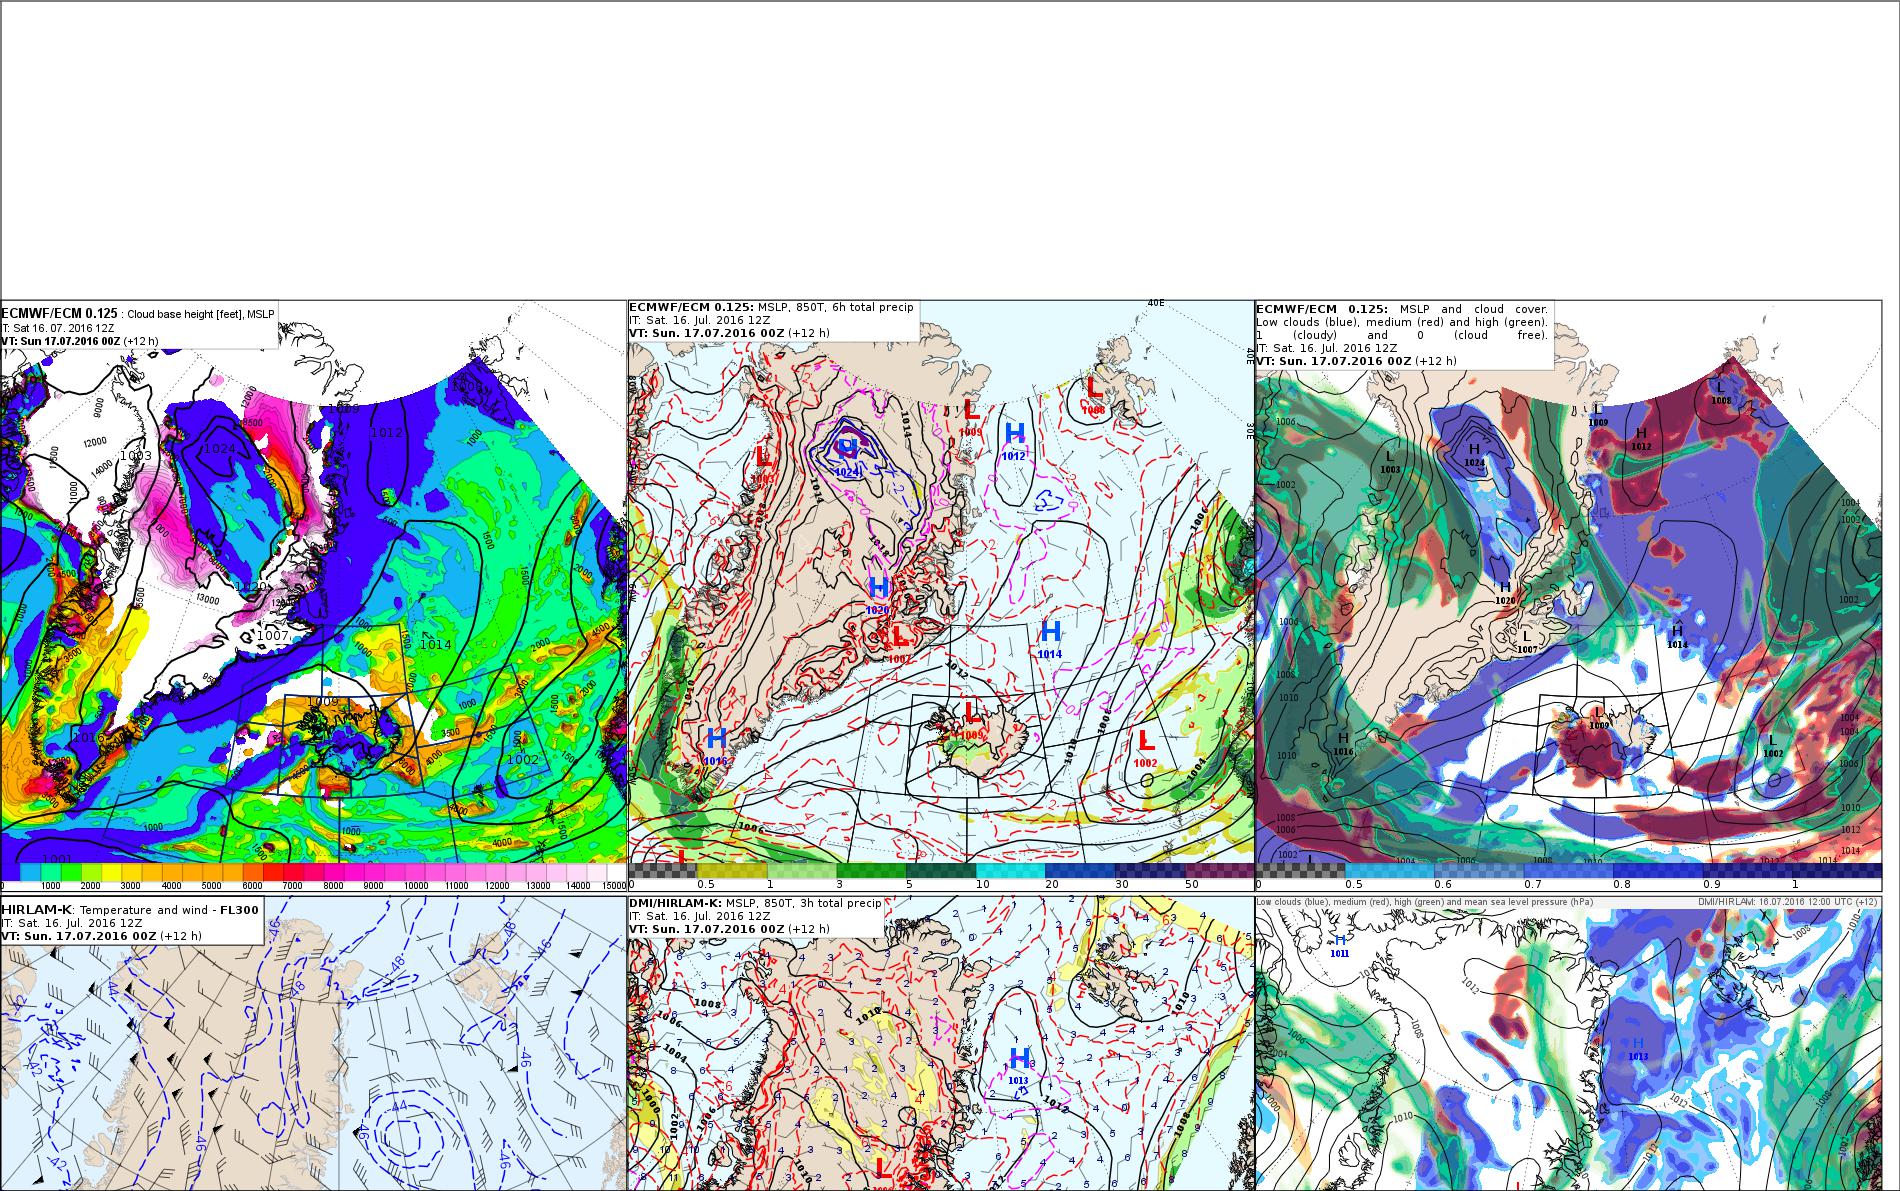Viewport: 1900px width, 1191px height.
Task: Click the 1002 pressure label in cloud base map
Action: pos(523,760)
